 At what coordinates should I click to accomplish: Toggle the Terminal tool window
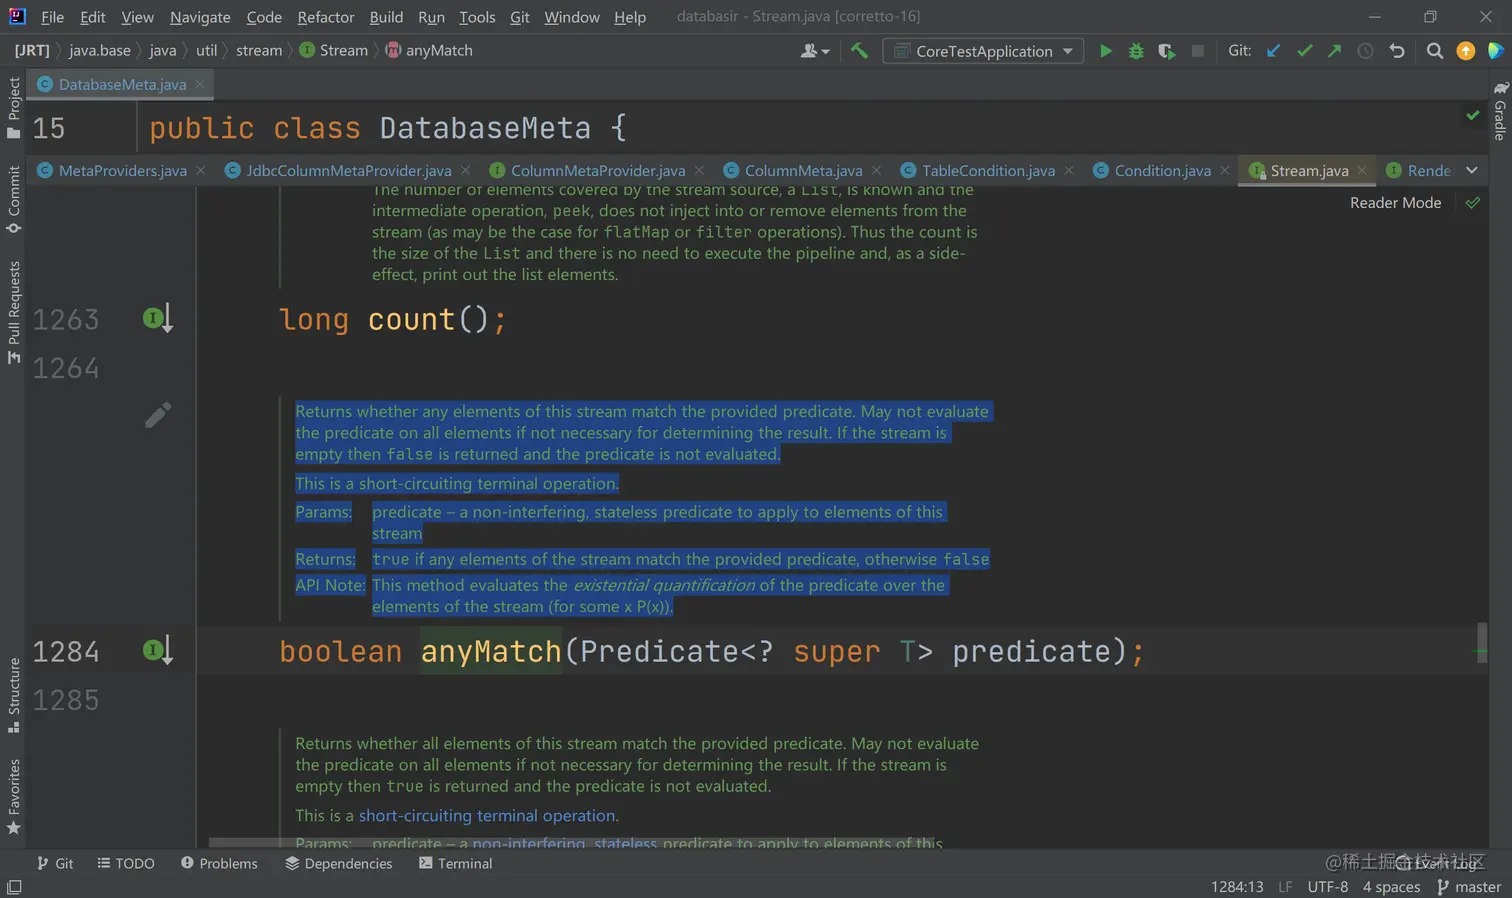click(x=455, y=864)
